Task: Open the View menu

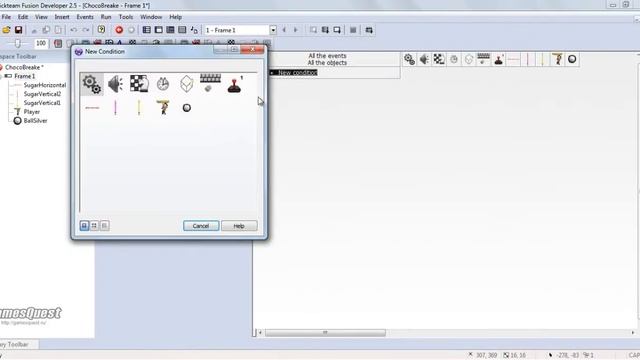Action: pos(41,17)
